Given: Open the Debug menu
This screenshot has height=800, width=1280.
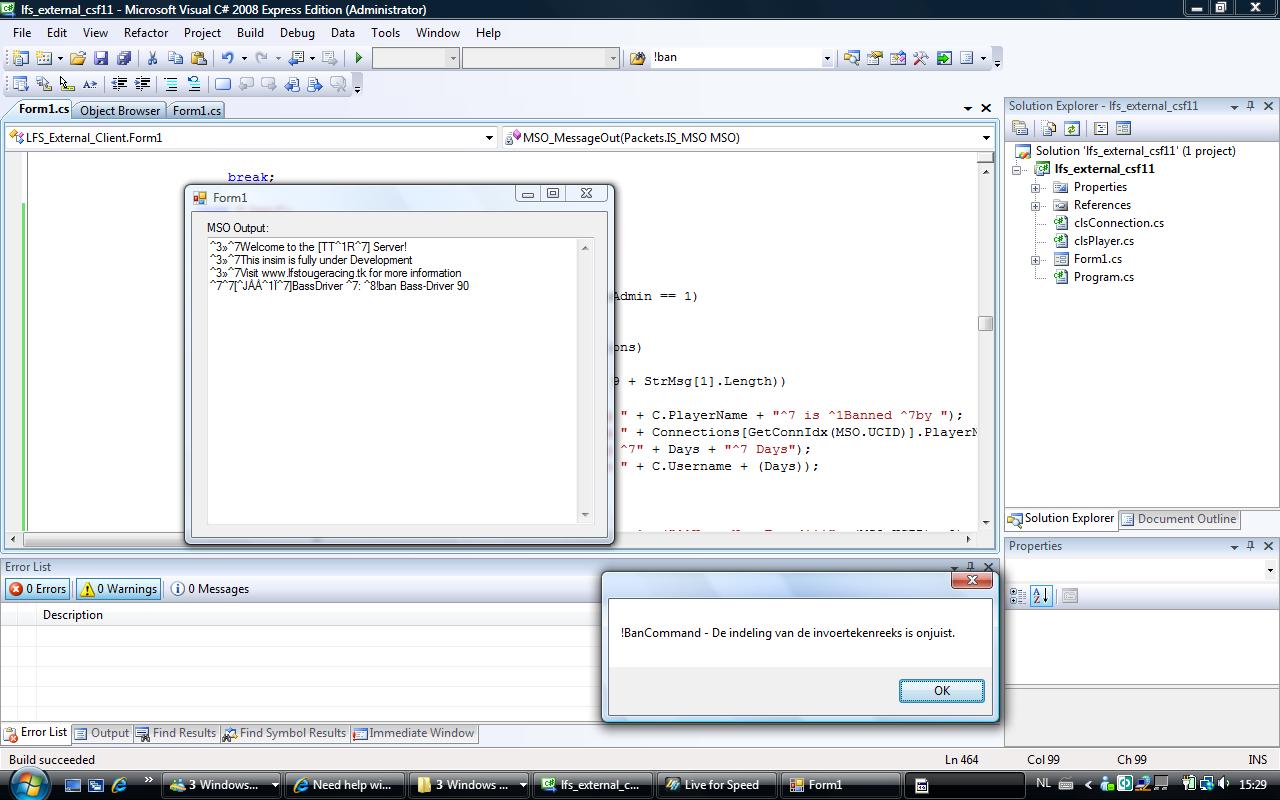Looking at the screenshot, I should tap(297, 33).
